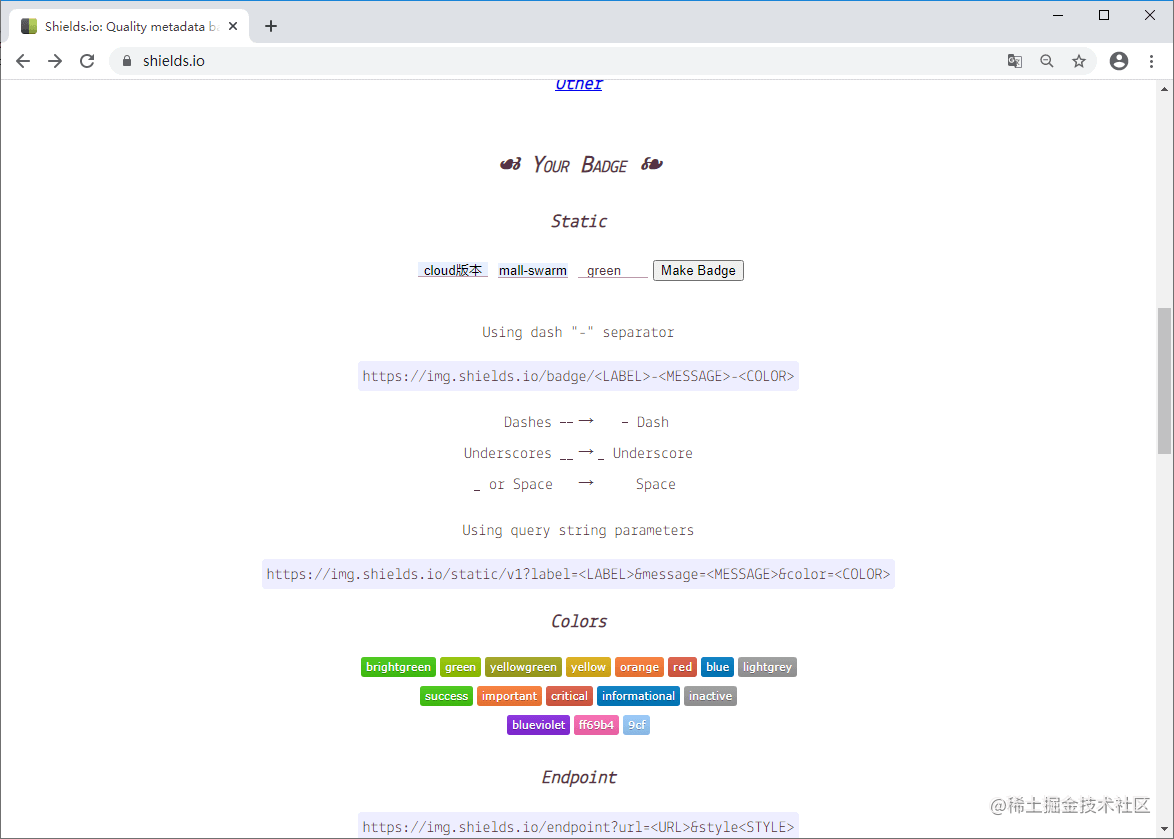
Task: Click the Make Badge button
Action: pos(698,270)
